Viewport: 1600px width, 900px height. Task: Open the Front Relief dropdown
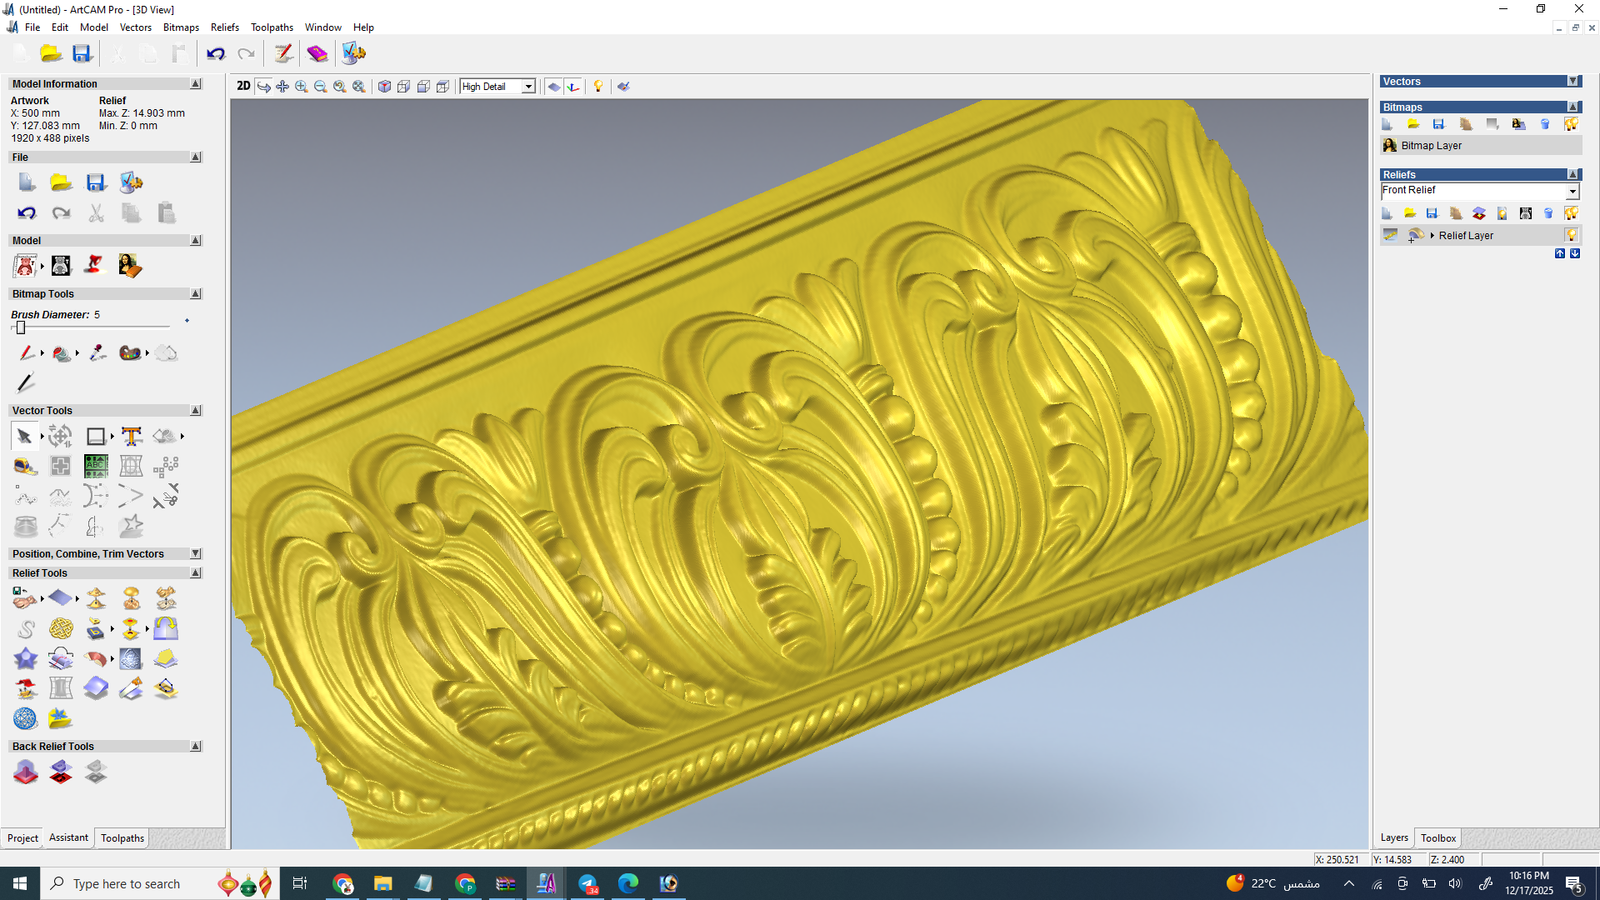pyautogui.click(x=1572, y=191)
